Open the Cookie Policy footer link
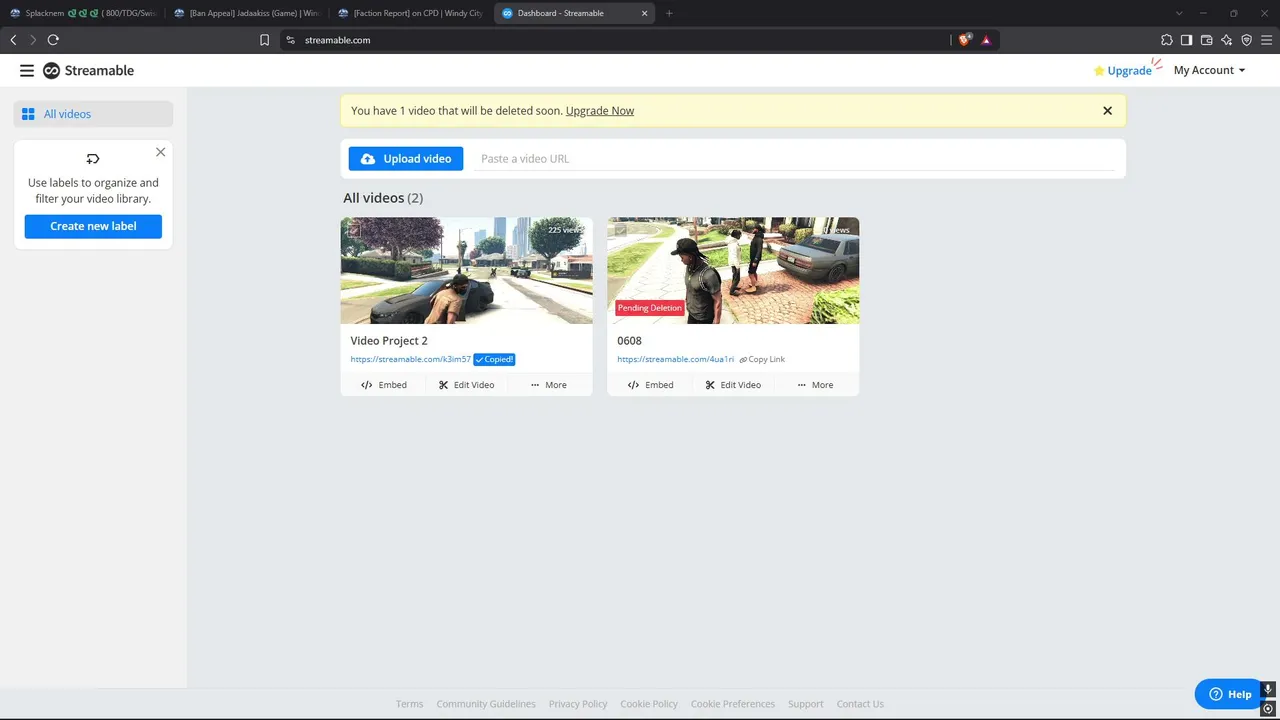 pos(649,704)
